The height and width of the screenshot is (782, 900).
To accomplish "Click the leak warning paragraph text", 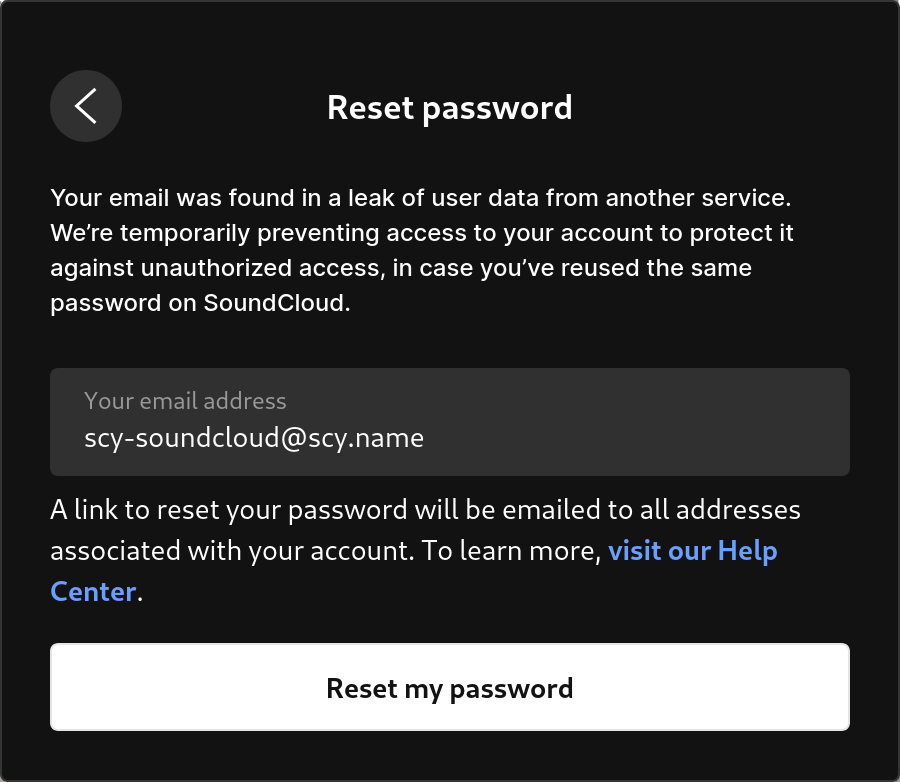I will [x=422, y=250].
